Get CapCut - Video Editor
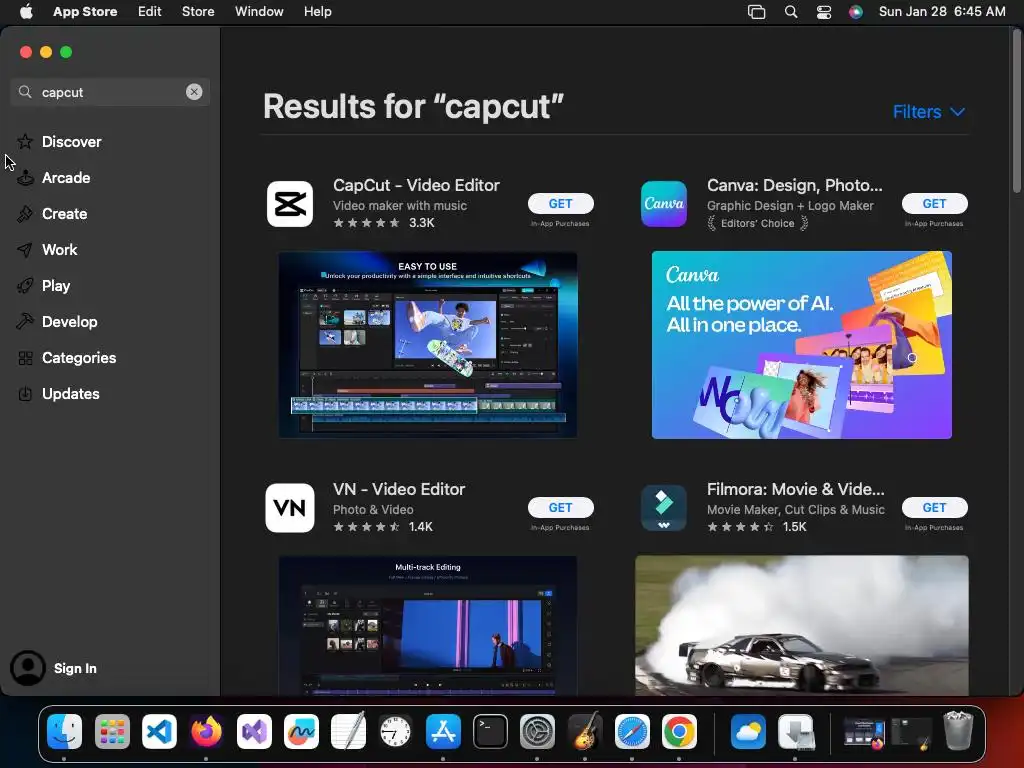Image resolution: width=1024 pixels, height=768 pixels. click(x=560, y=204)
